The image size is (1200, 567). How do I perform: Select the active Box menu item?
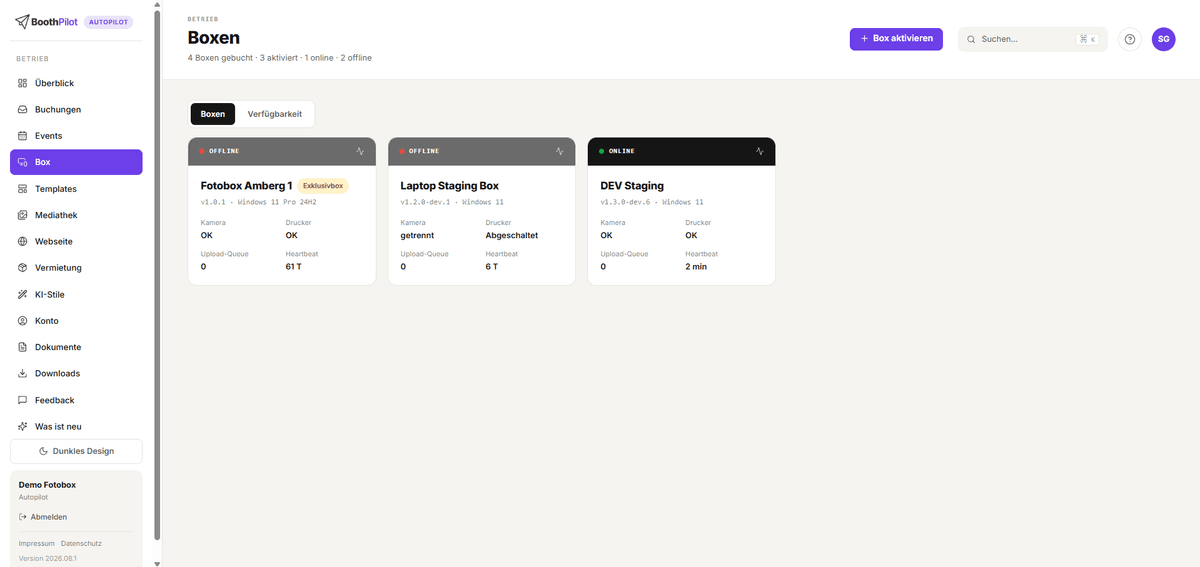[76, 162]
